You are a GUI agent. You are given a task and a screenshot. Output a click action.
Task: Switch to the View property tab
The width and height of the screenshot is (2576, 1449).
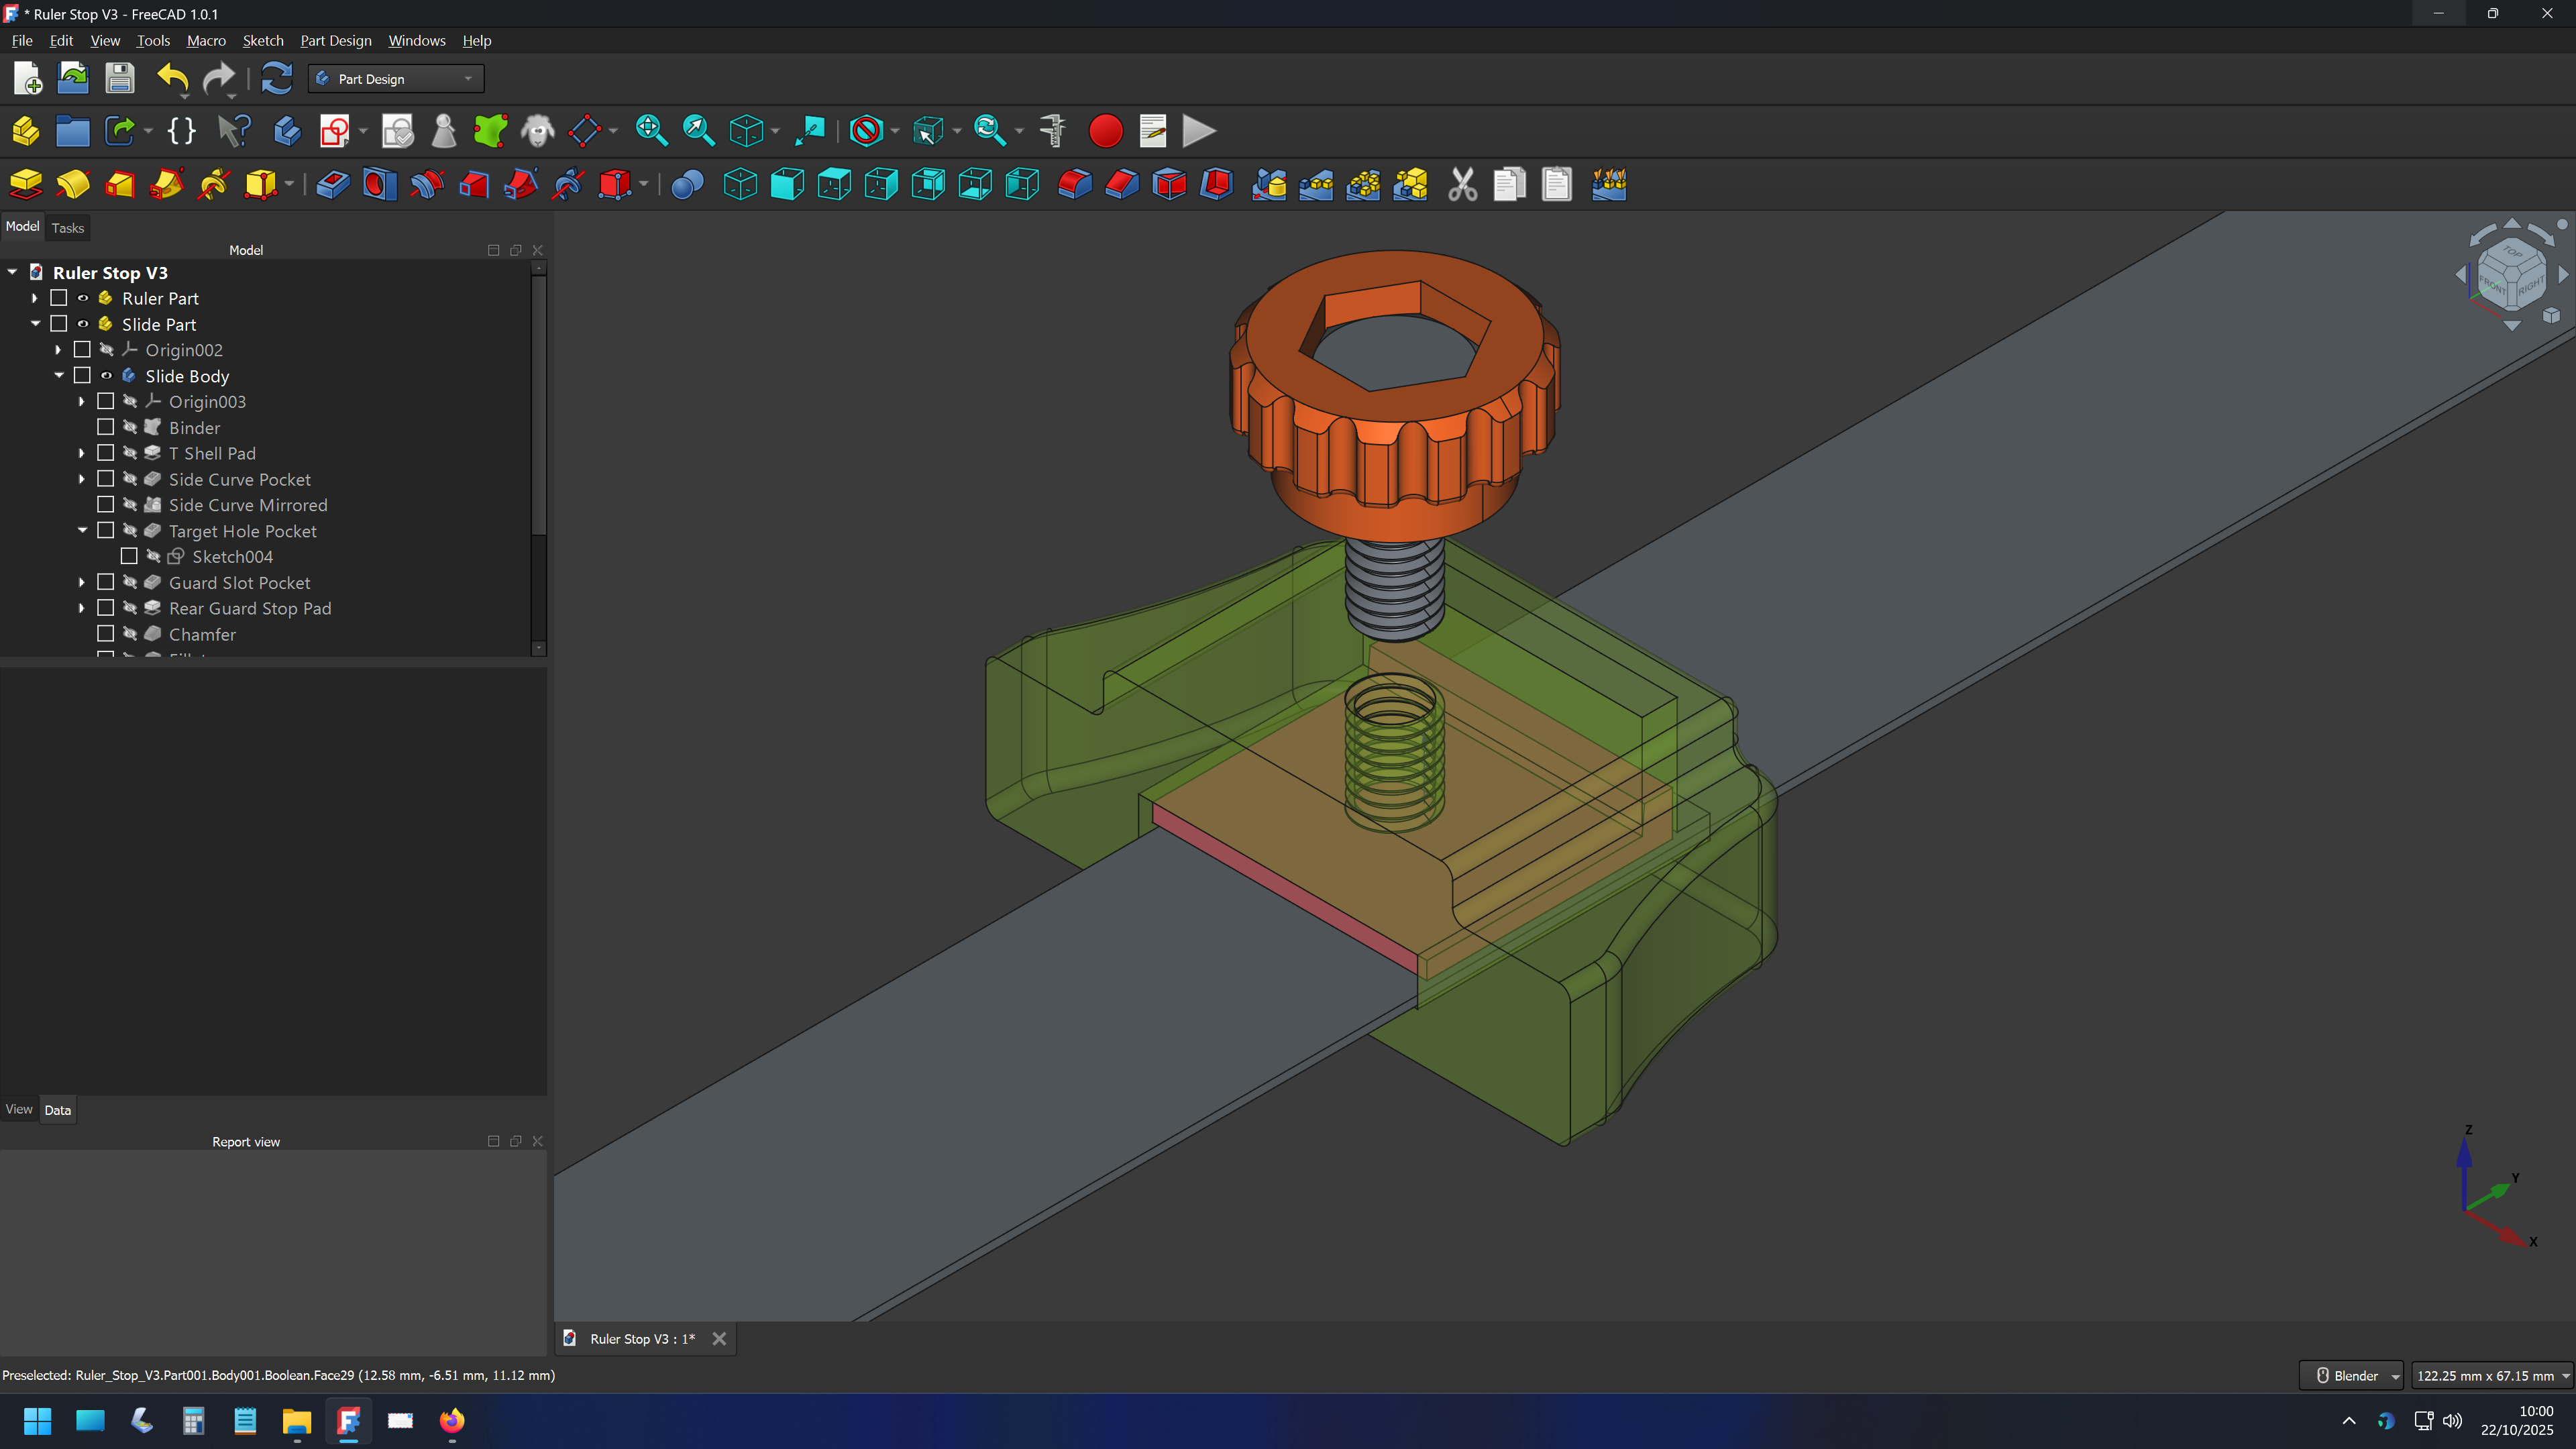pyautogui.click(x=19, y=1109)
